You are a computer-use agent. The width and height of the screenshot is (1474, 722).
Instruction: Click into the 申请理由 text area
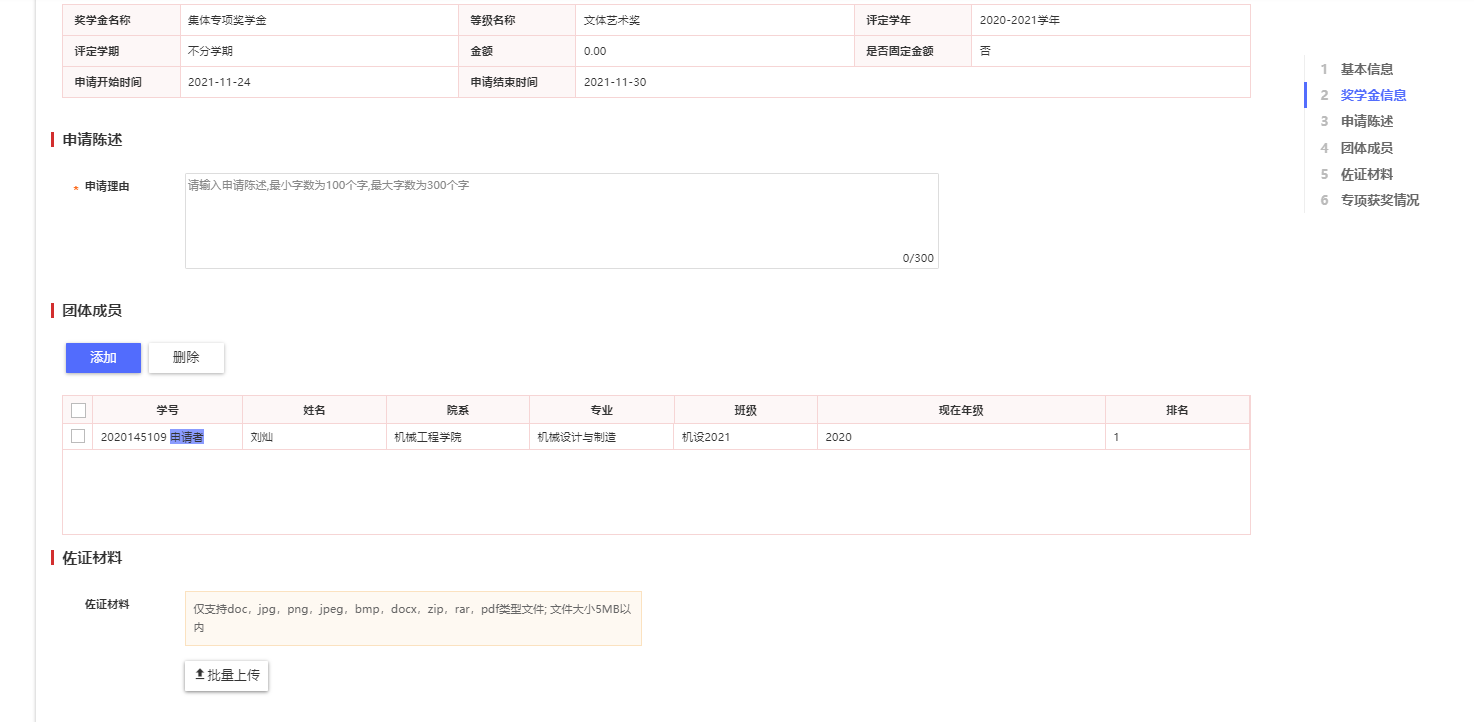coord(561,221)
